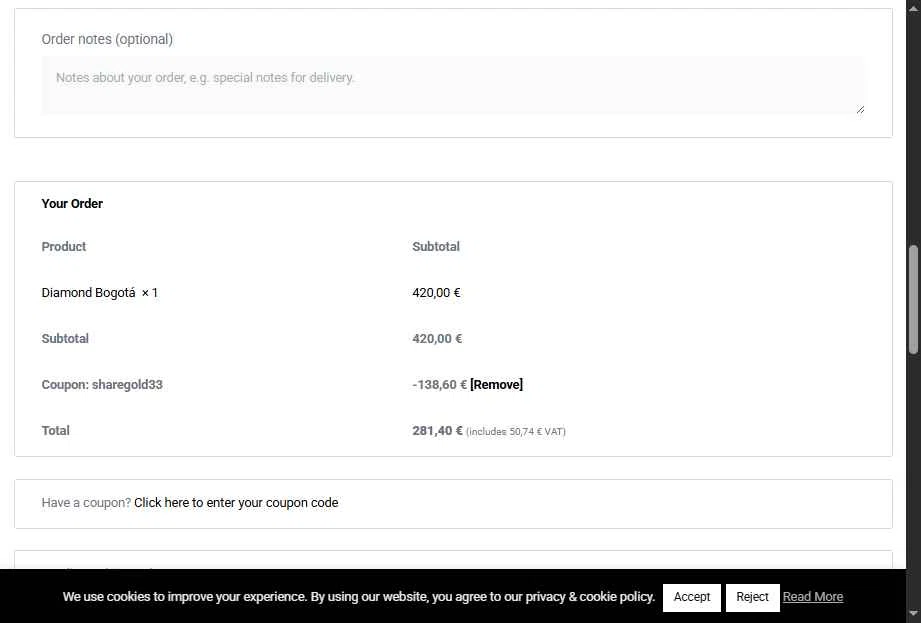Image resolution: width=921 pixels, height=623 pixels.
Task: Click the resize grip of the notes box
Action: point(860,109)
